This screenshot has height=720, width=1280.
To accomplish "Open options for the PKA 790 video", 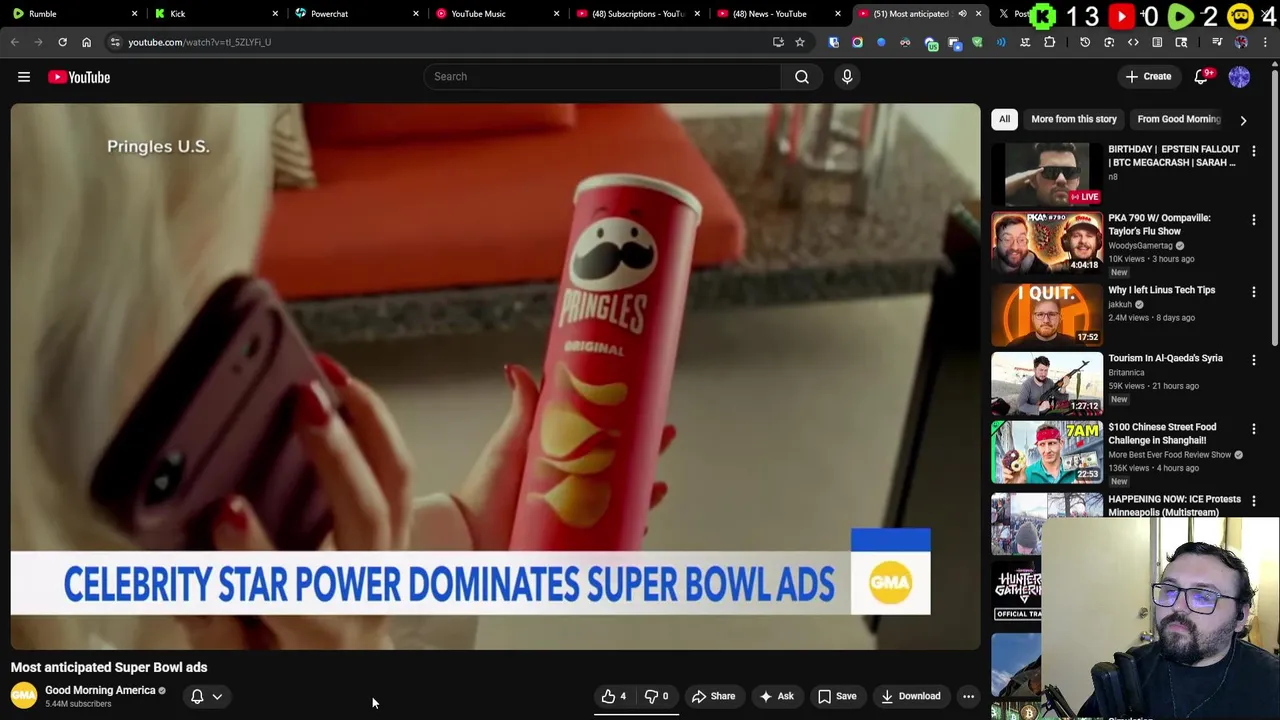I will point(1254,220).
